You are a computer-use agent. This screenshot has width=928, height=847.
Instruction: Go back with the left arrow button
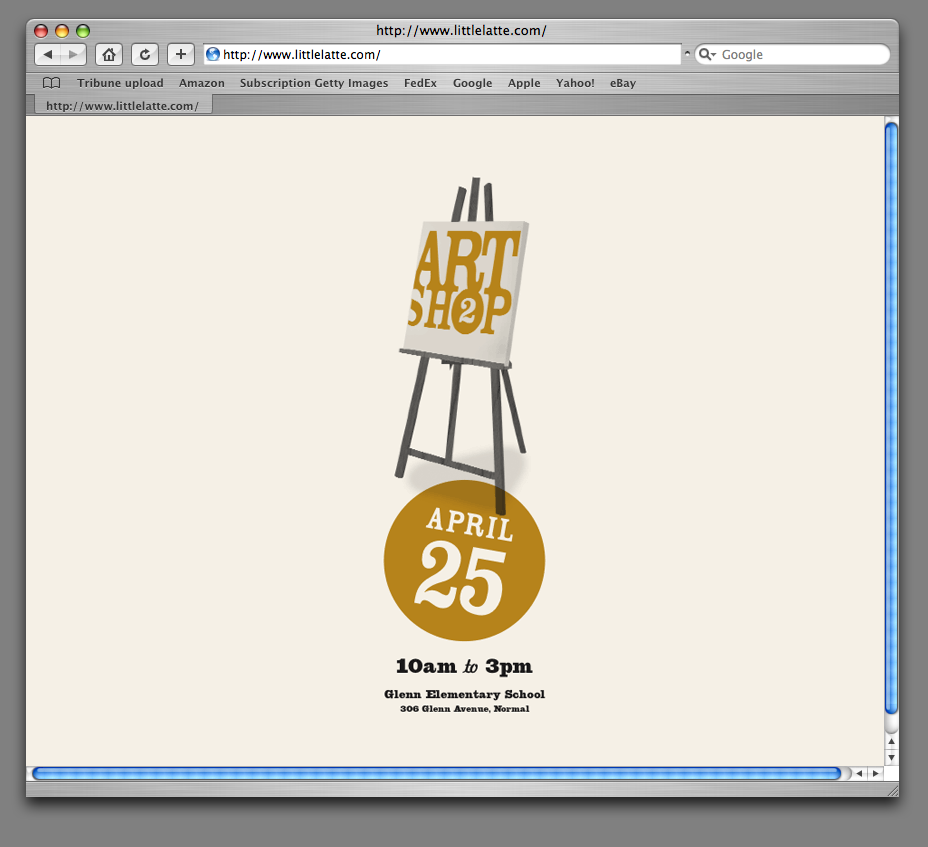pos(48,54)
